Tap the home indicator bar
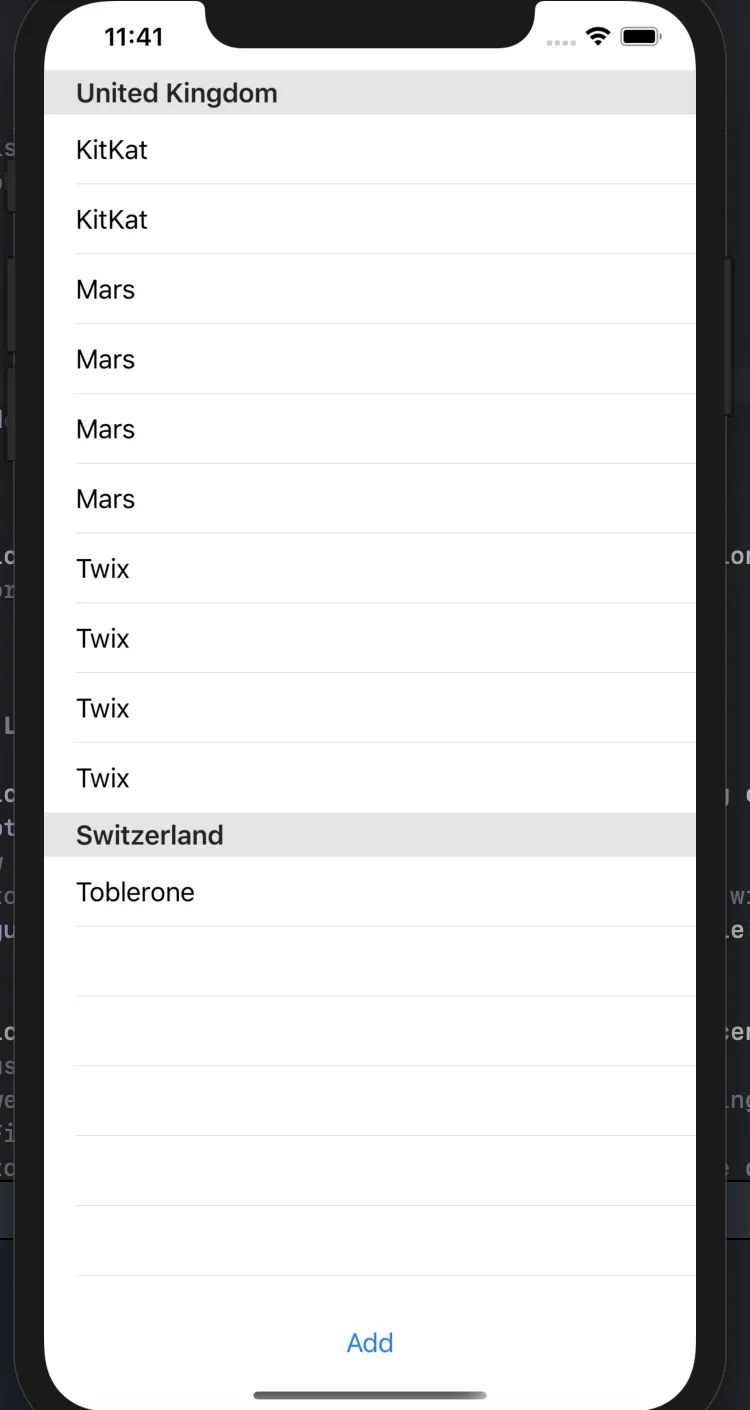 pos(370,1395)
